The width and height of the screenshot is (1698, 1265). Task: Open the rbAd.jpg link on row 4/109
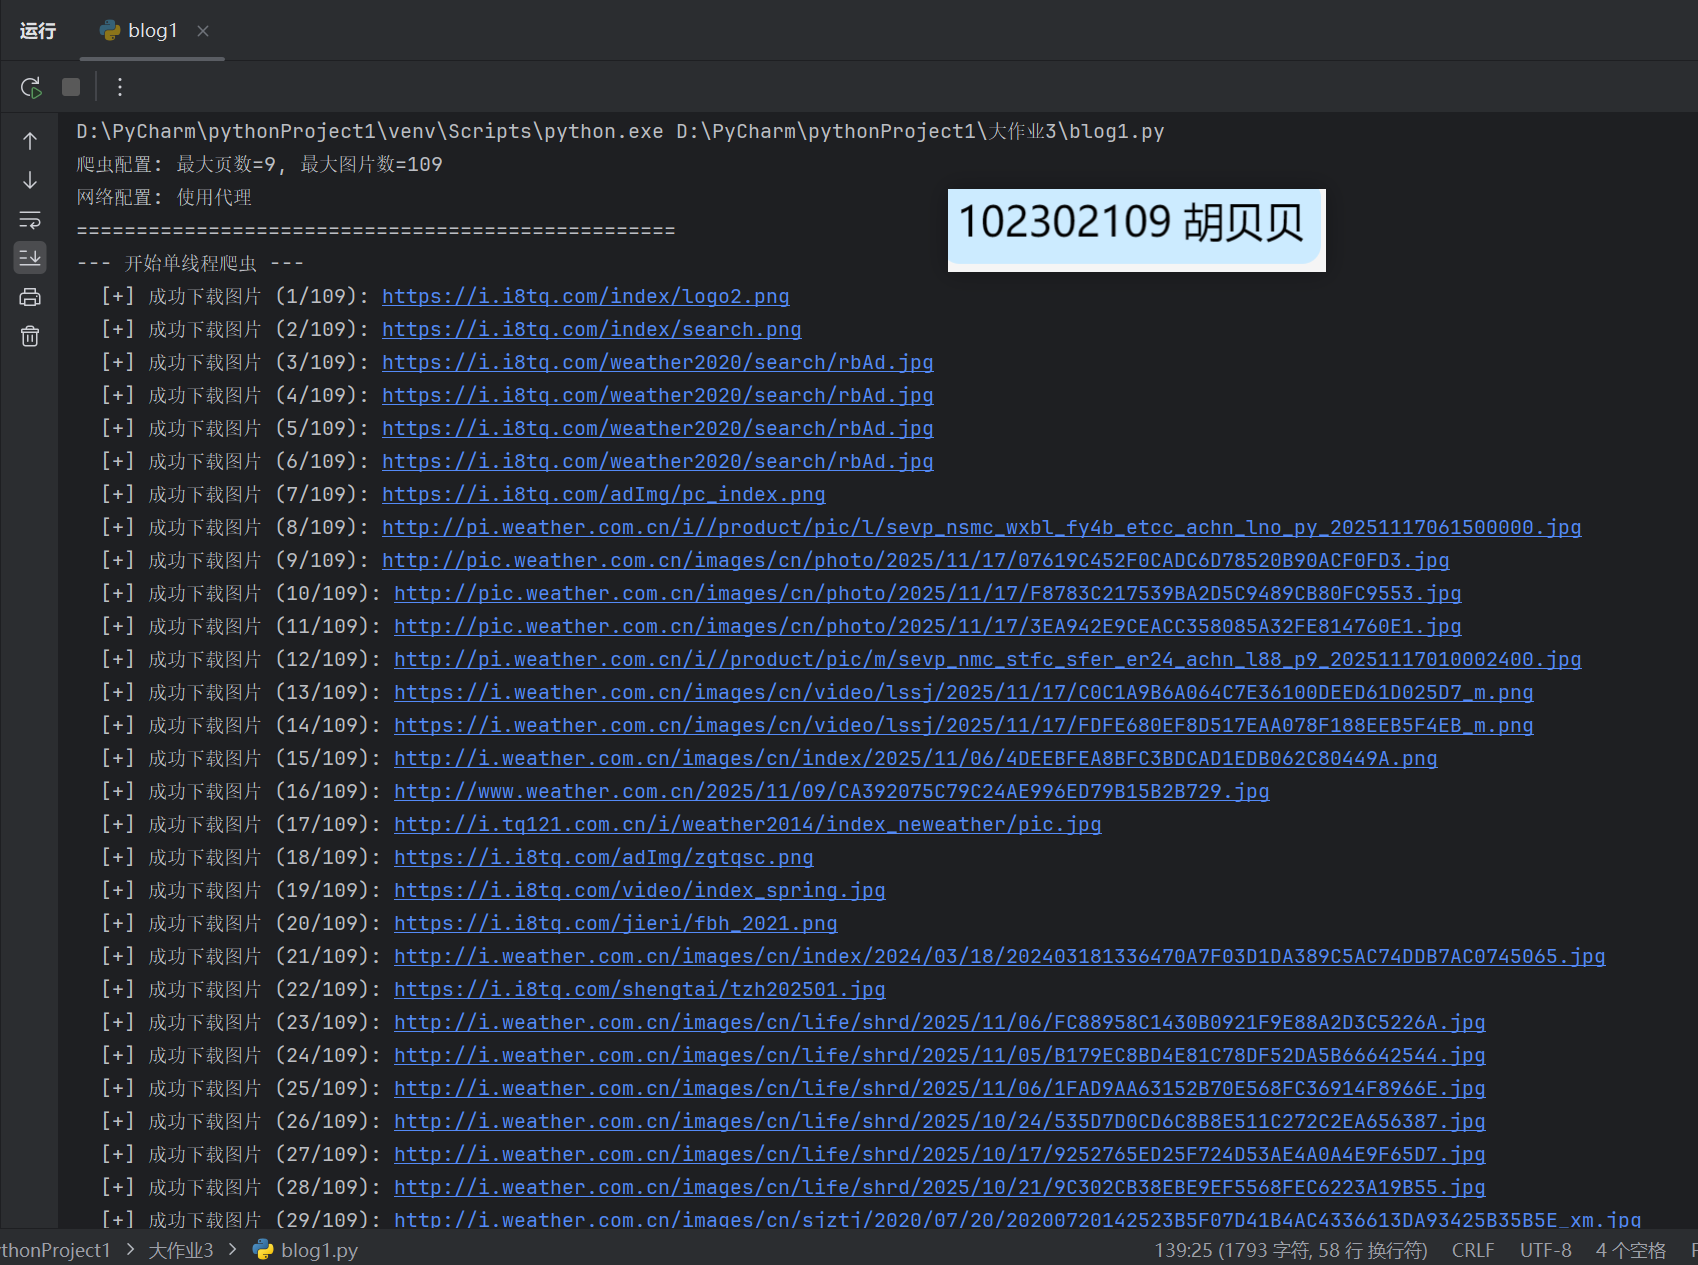click(658, 396)
